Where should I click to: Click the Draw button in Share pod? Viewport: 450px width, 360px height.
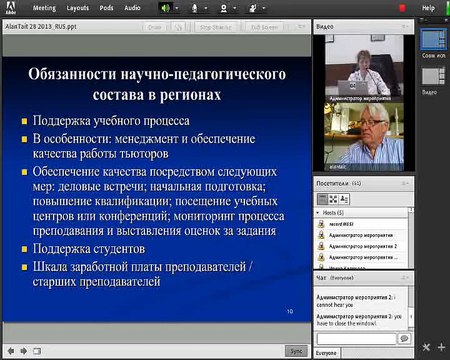pos(154,27)
